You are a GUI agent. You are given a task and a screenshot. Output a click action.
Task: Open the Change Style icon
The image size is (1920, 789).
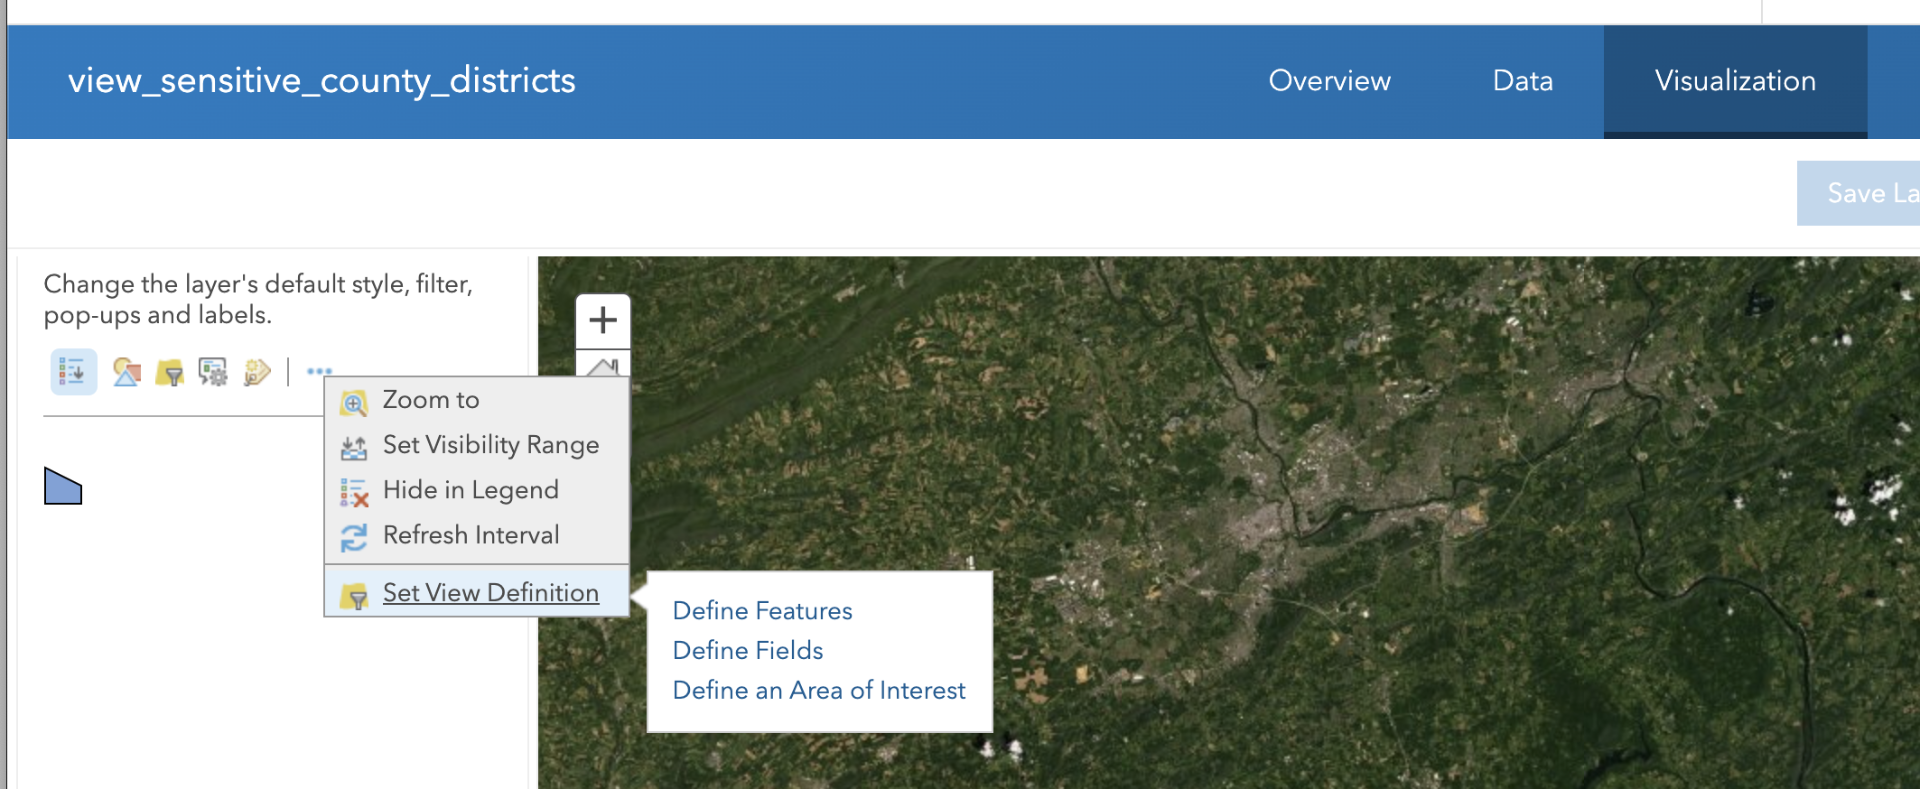(126, 372)
